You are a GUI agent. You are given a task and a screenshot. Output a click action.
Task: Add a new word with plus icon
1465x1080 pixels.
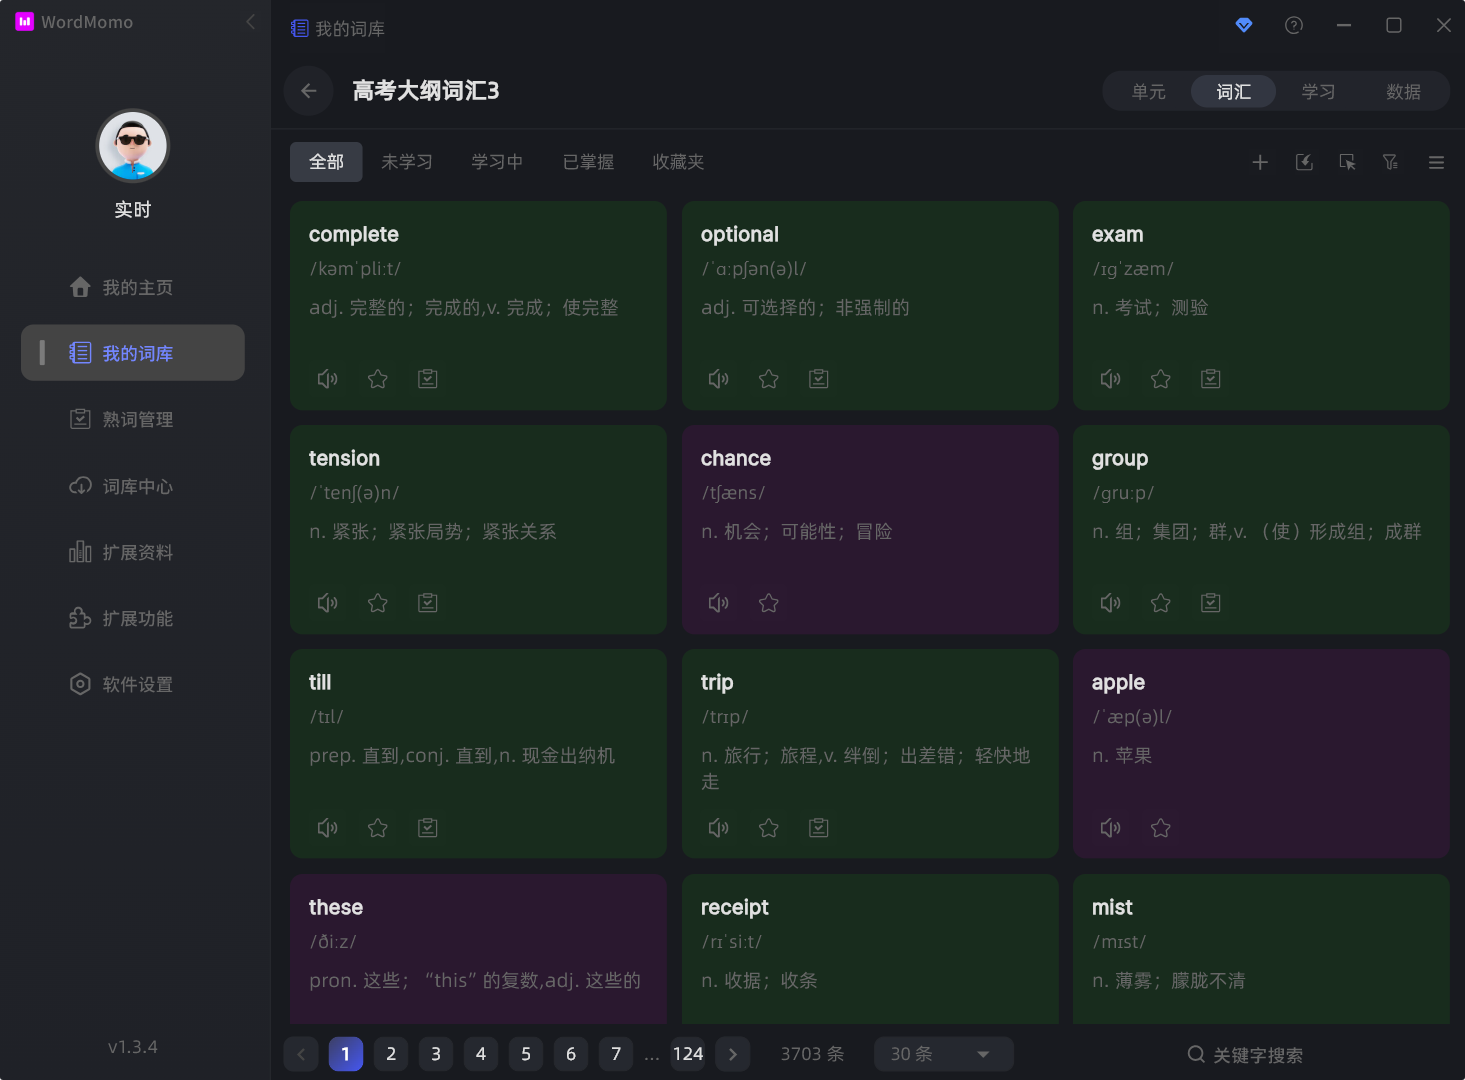click(1260, 162)
